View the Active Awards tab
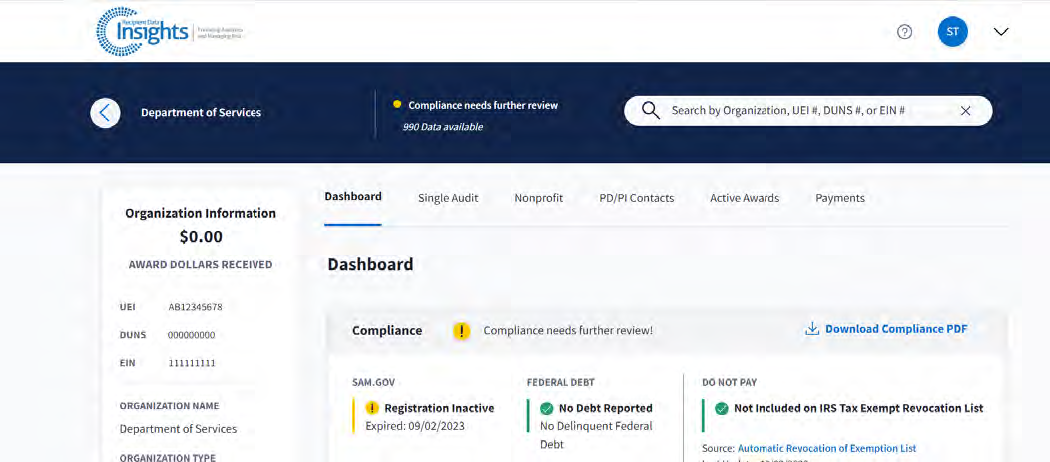1050x462 pixels. tap(744, 198)
